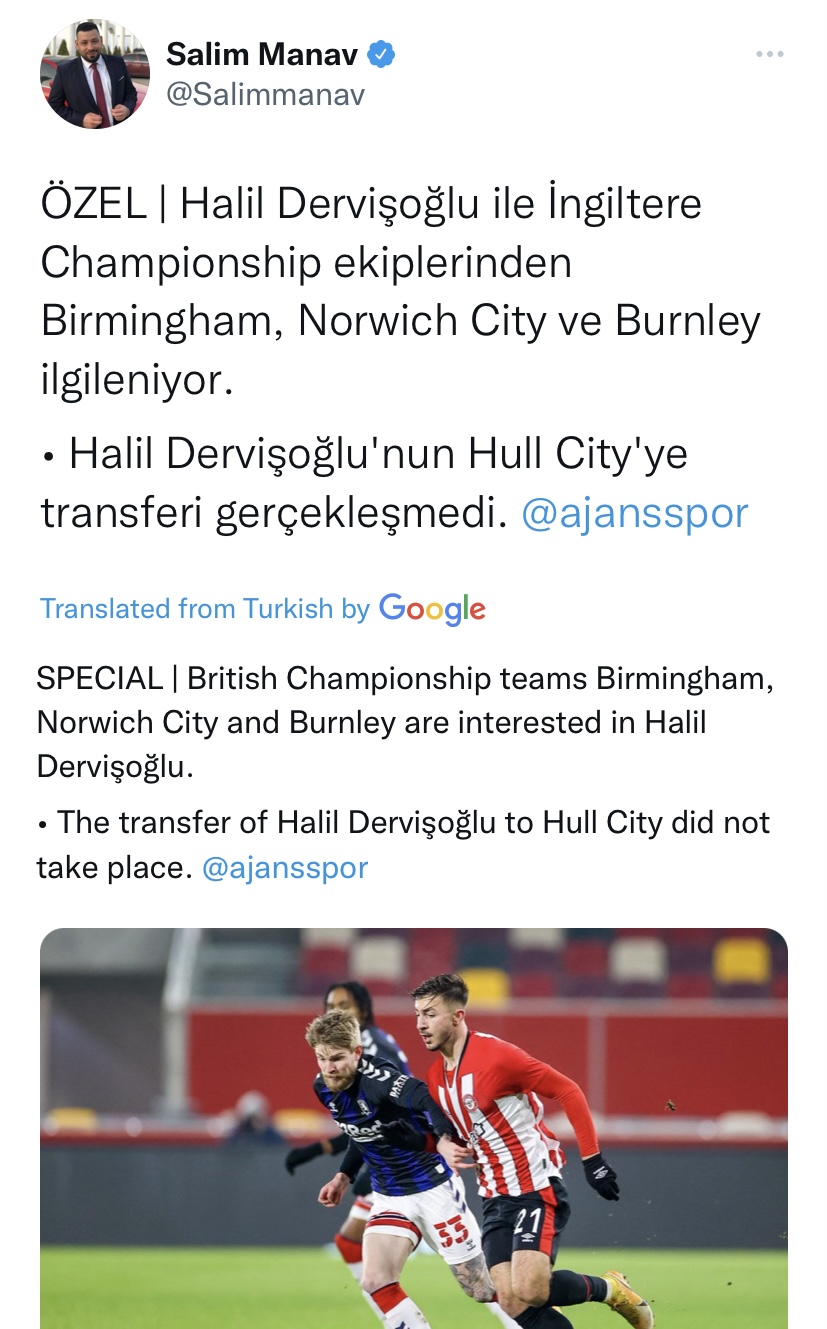This screenshot has height=1329, width=827.
Task: Open @ajansspor mention in the English translation
Action: (285, 867)
